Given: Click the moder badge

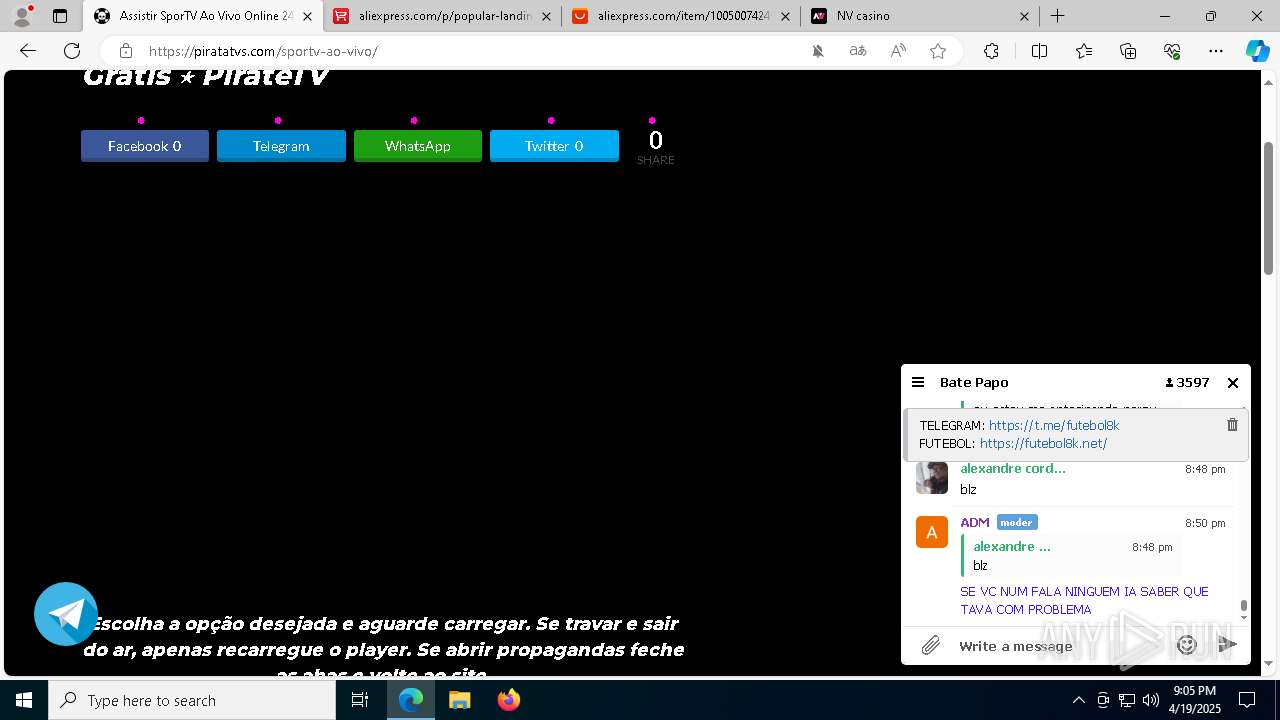Looking at the screenshot, I should tap(1017, 522).
